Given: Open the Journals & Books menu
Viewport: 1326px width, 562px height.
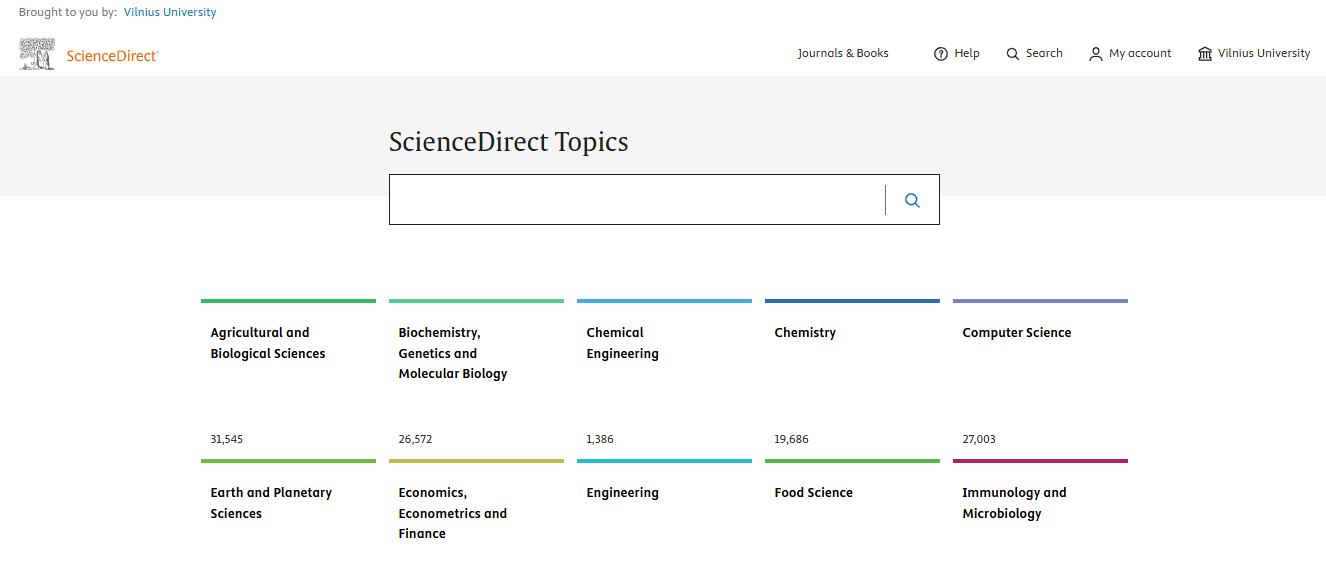Looking at the screenshot, I should [843, 54].
